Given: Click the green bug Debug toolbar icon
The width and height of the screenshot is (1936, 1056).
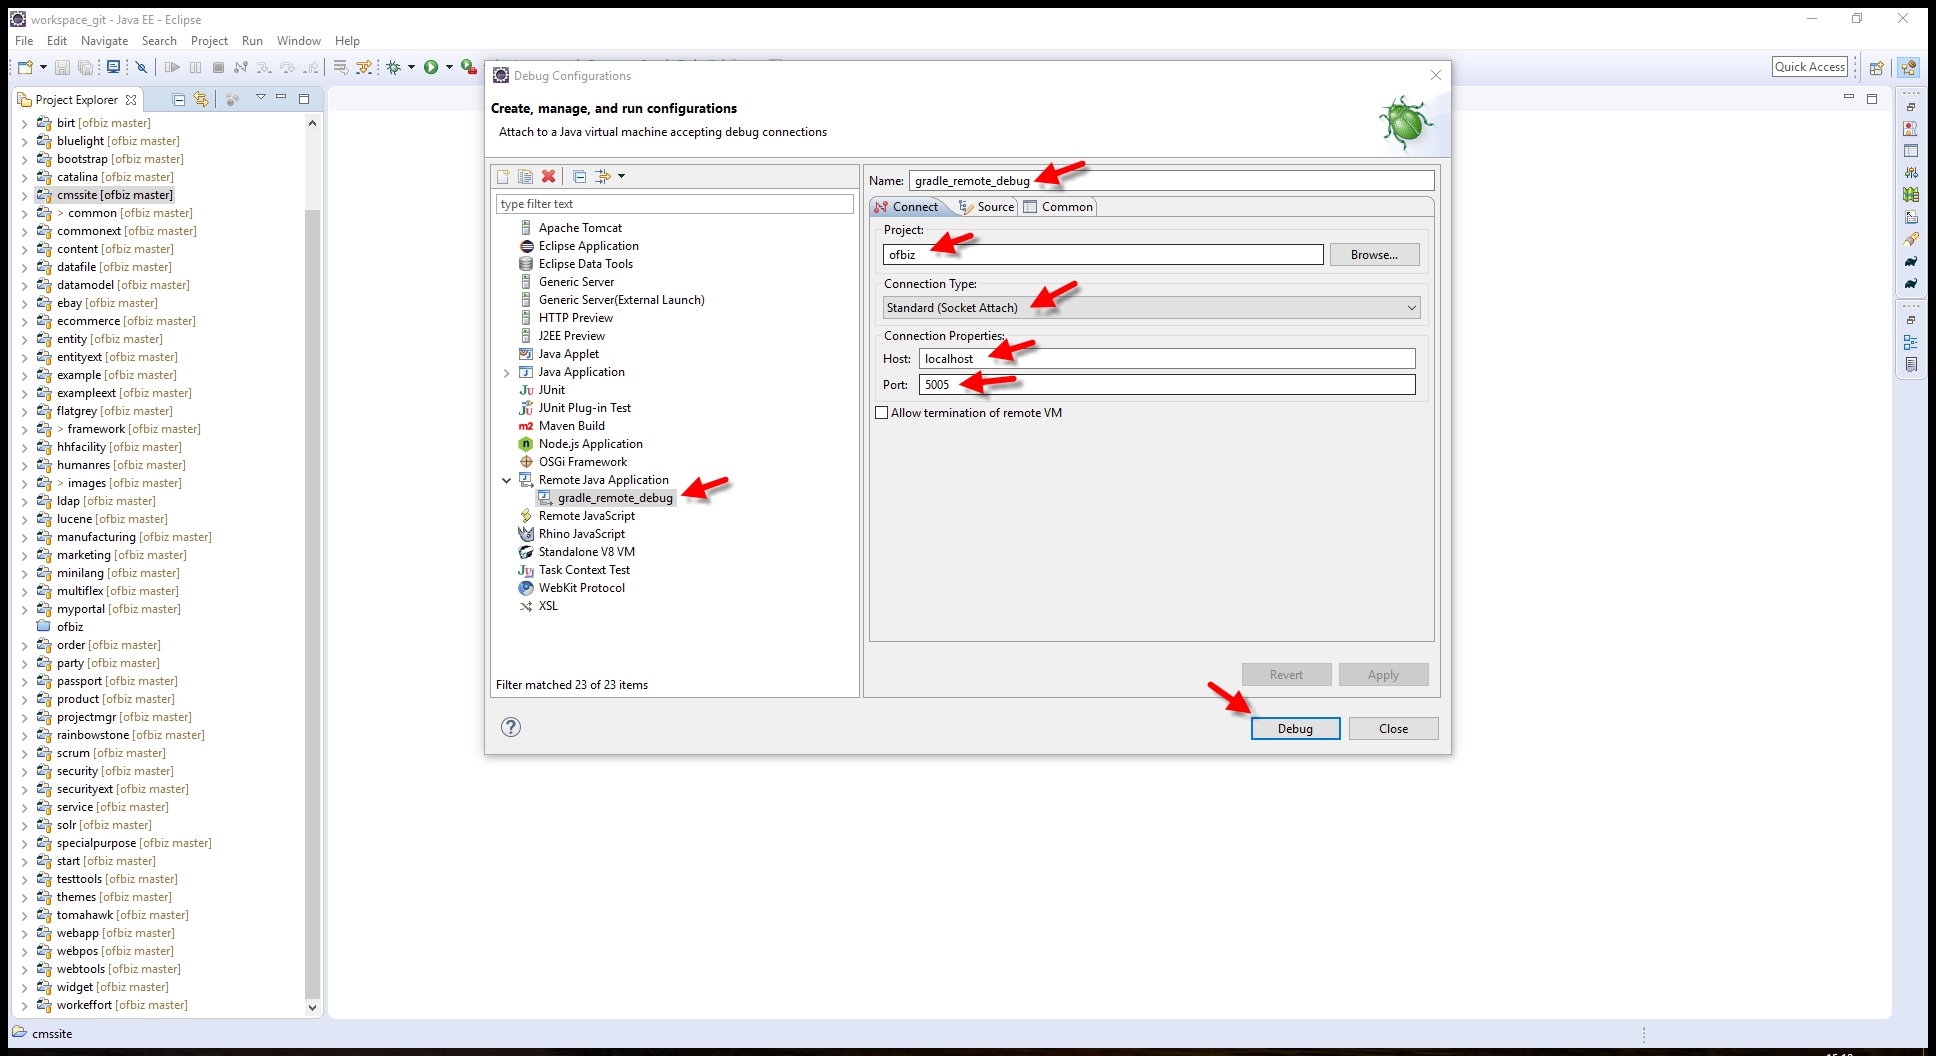Looking at the screenshot, I should click(394, 67).
